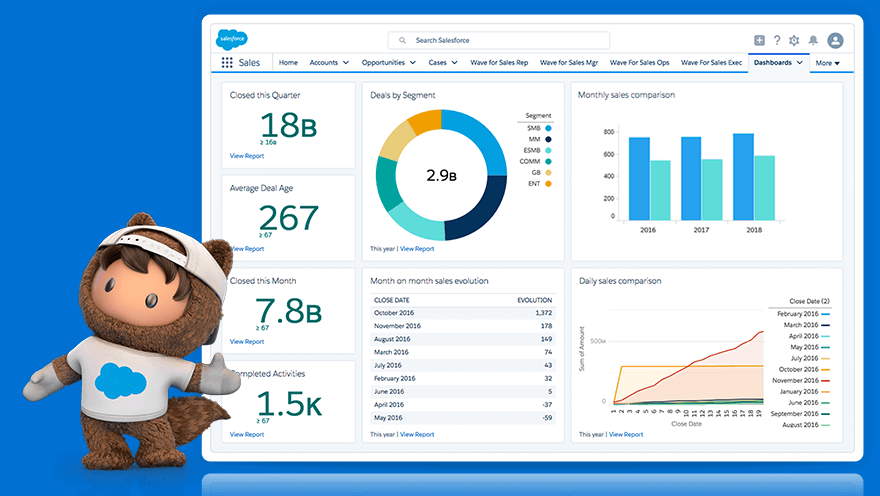This screenshot has width=880, height=496.
Task: Expand the Accounts tab dropdown arrow
Action: (346, 63)
